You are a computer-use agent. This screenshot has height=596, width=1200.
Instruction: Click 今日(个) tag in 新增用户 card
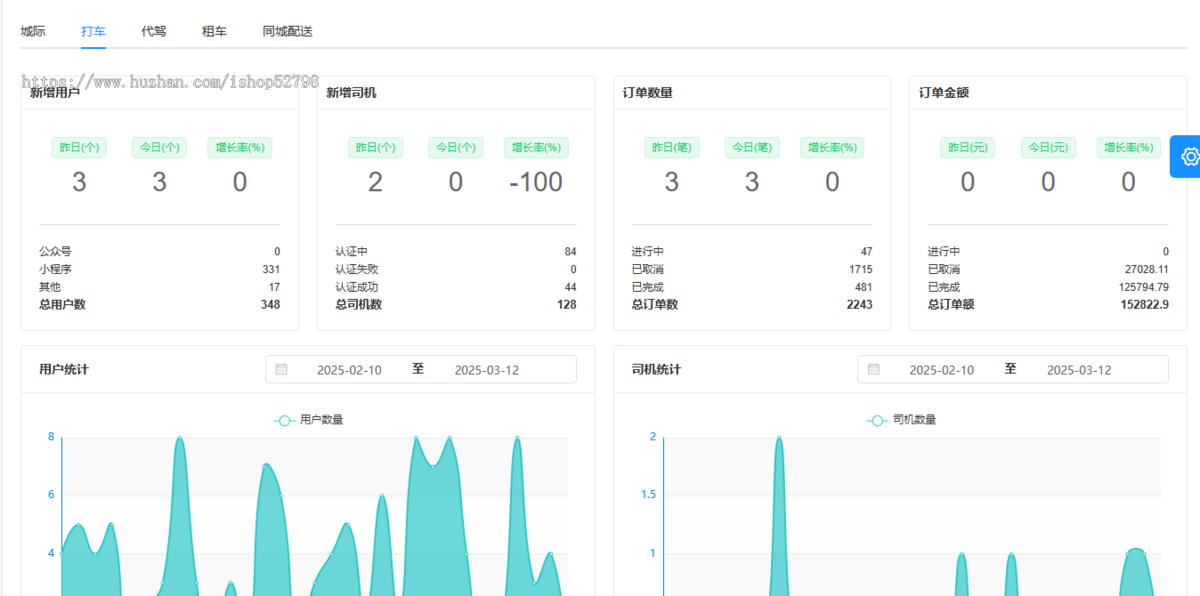point(159,148)
